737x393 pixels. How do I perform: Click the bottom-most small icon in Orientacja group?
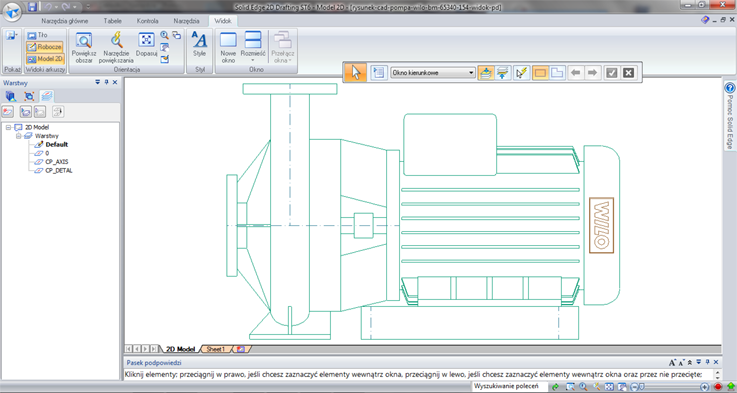click(164, 59)
